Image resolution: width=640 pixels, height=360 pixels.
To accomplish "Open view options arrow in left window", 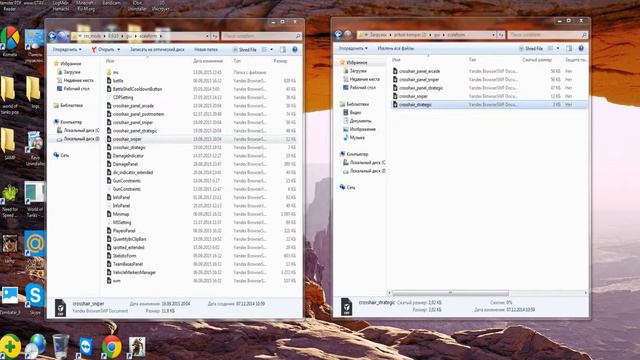I will [272, 49].
